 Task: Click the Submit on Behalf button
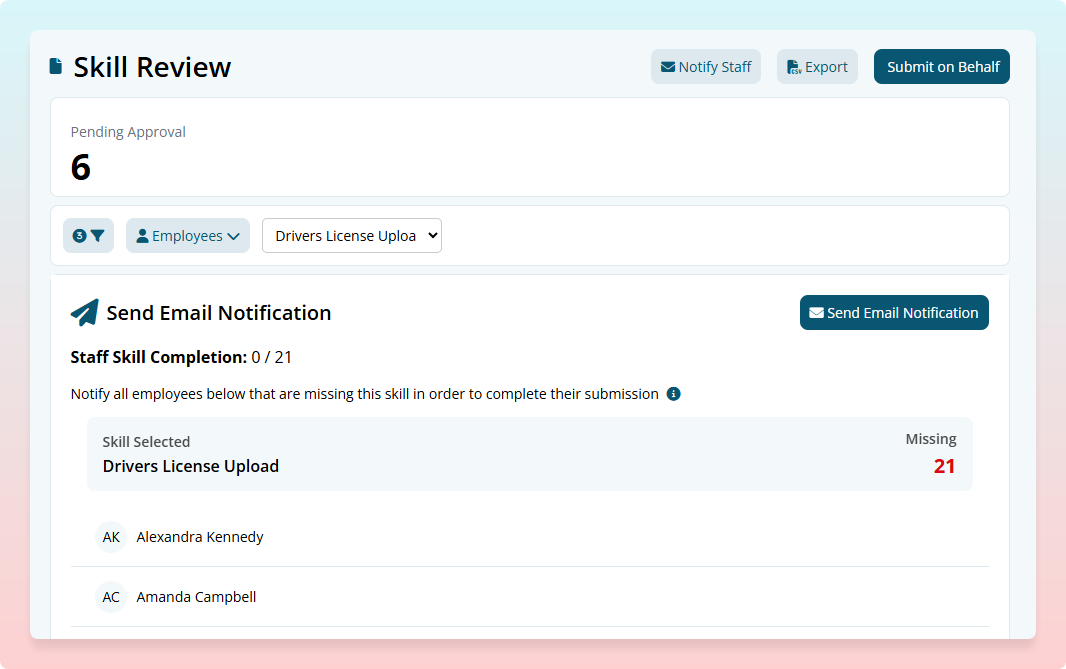pyautogui.click(x=941, y=66)
